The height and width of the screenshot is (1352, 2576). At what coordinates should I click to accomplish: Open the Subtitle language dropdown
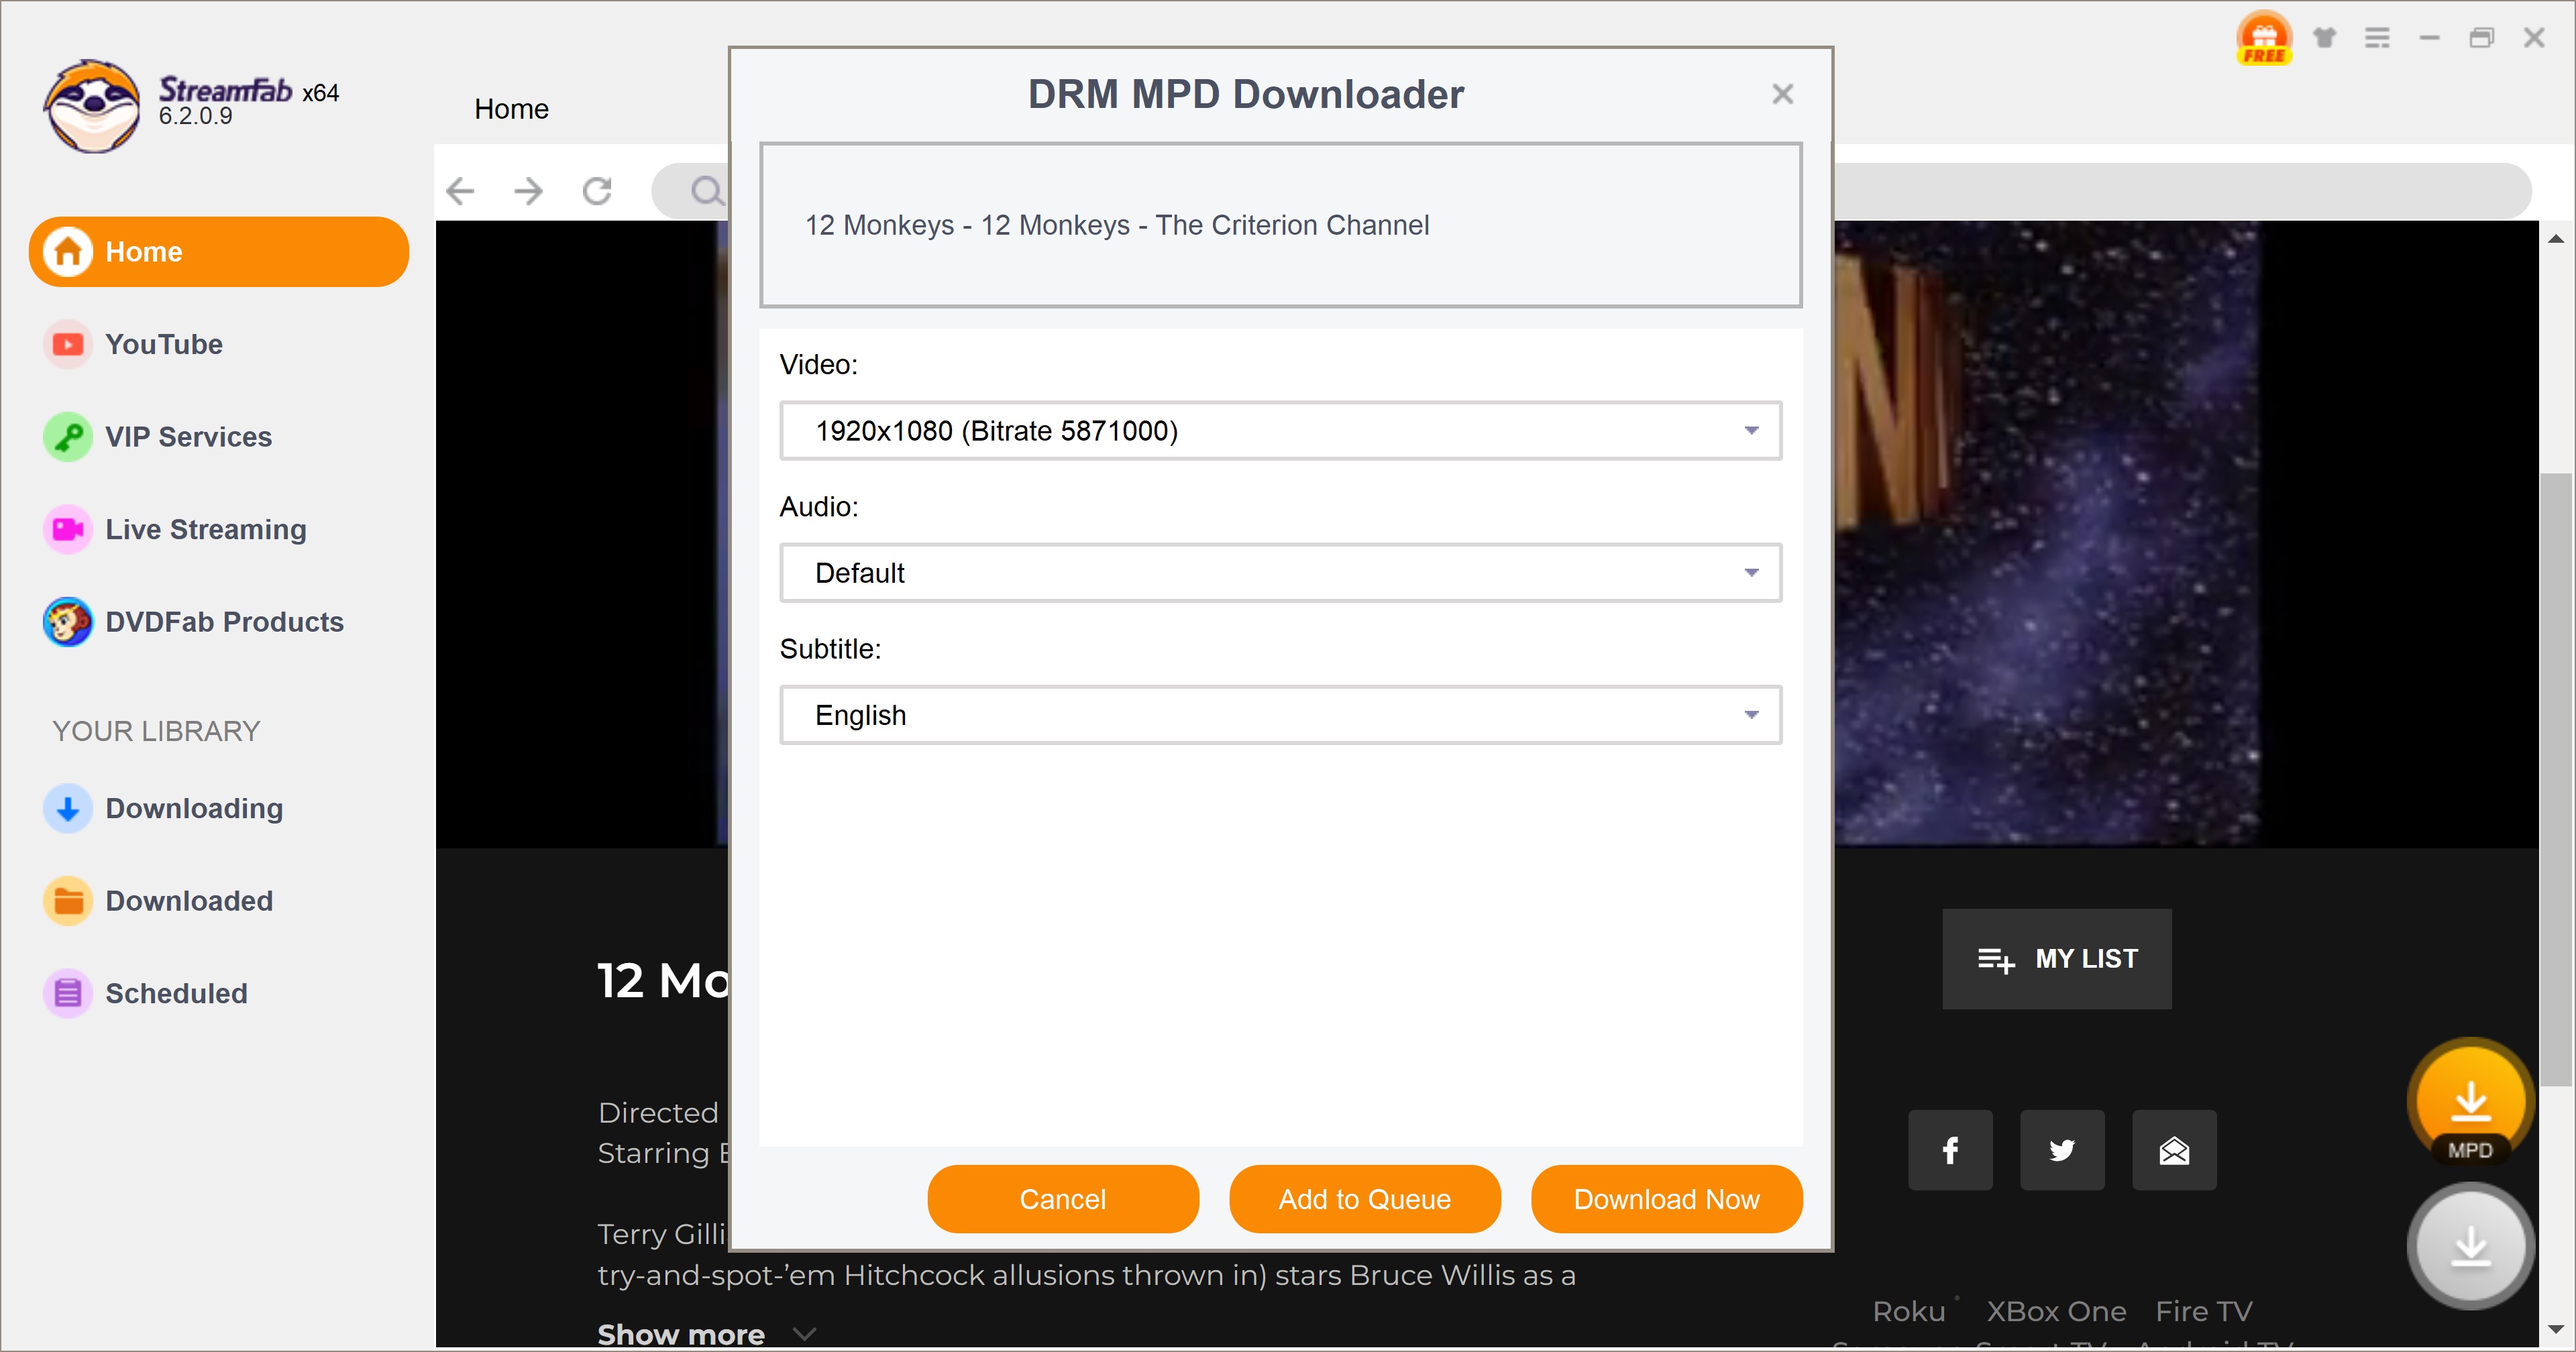tap(1280, 715)
